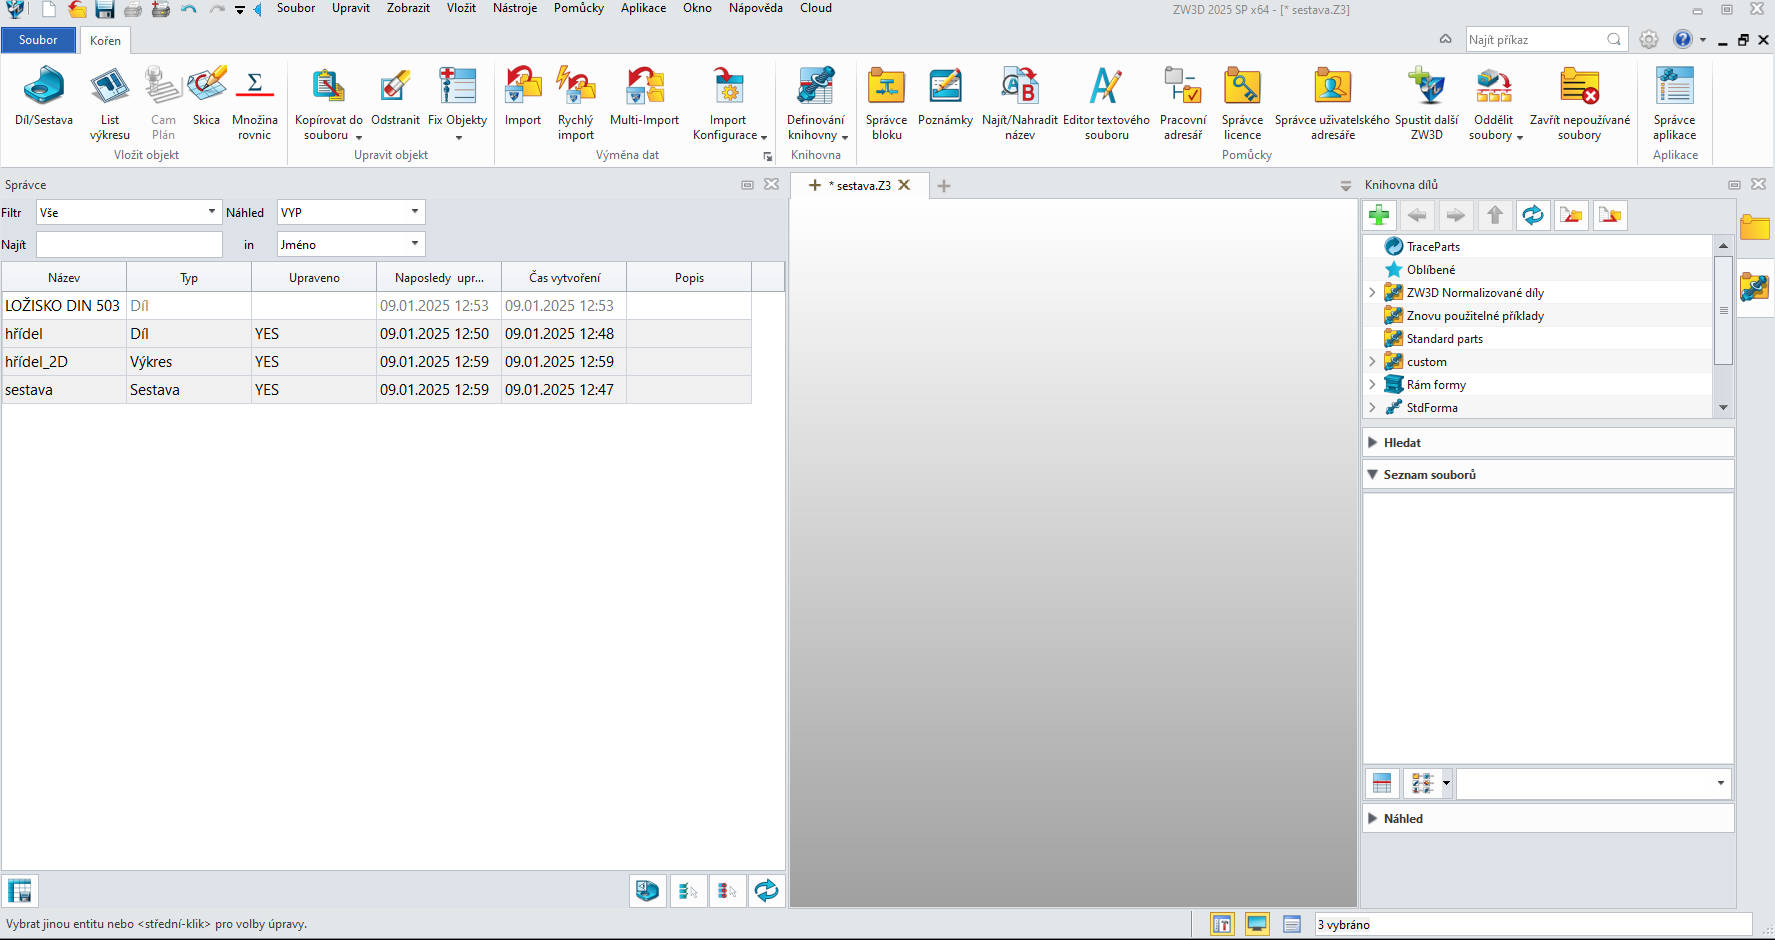The width and height of the screenshot is (1775, 940).
Task: Open the Jméno search-field dropdown
Action: (351, 244)
